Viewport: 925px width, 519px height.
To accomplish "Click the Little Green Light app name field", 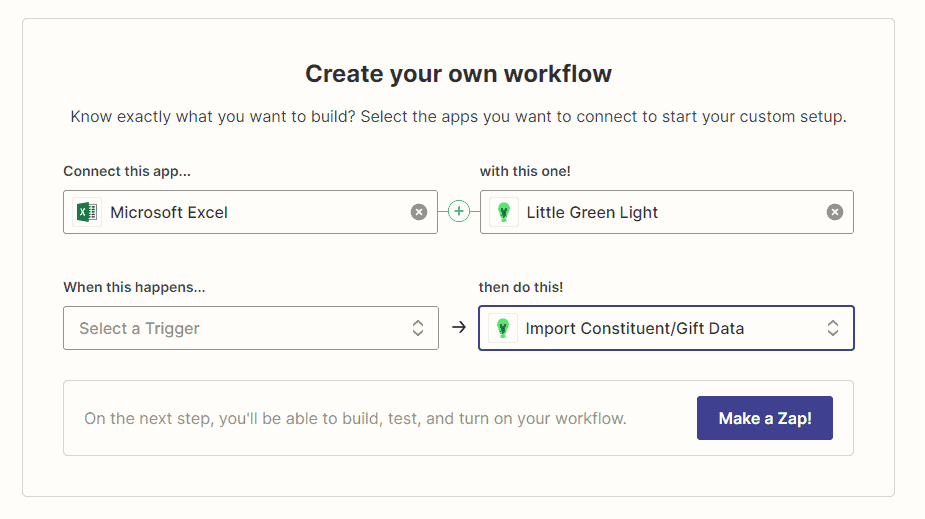I will click(x=667, y=212).
